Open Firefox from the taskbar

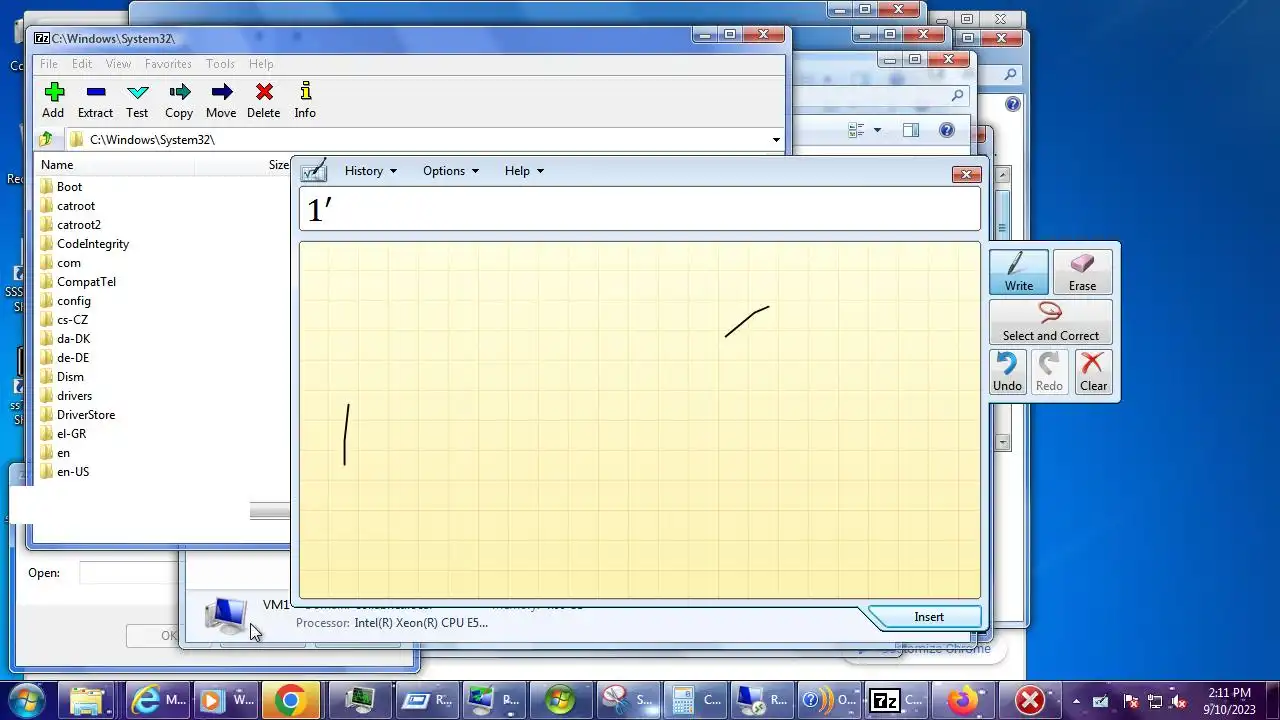[x=964, y=700]
